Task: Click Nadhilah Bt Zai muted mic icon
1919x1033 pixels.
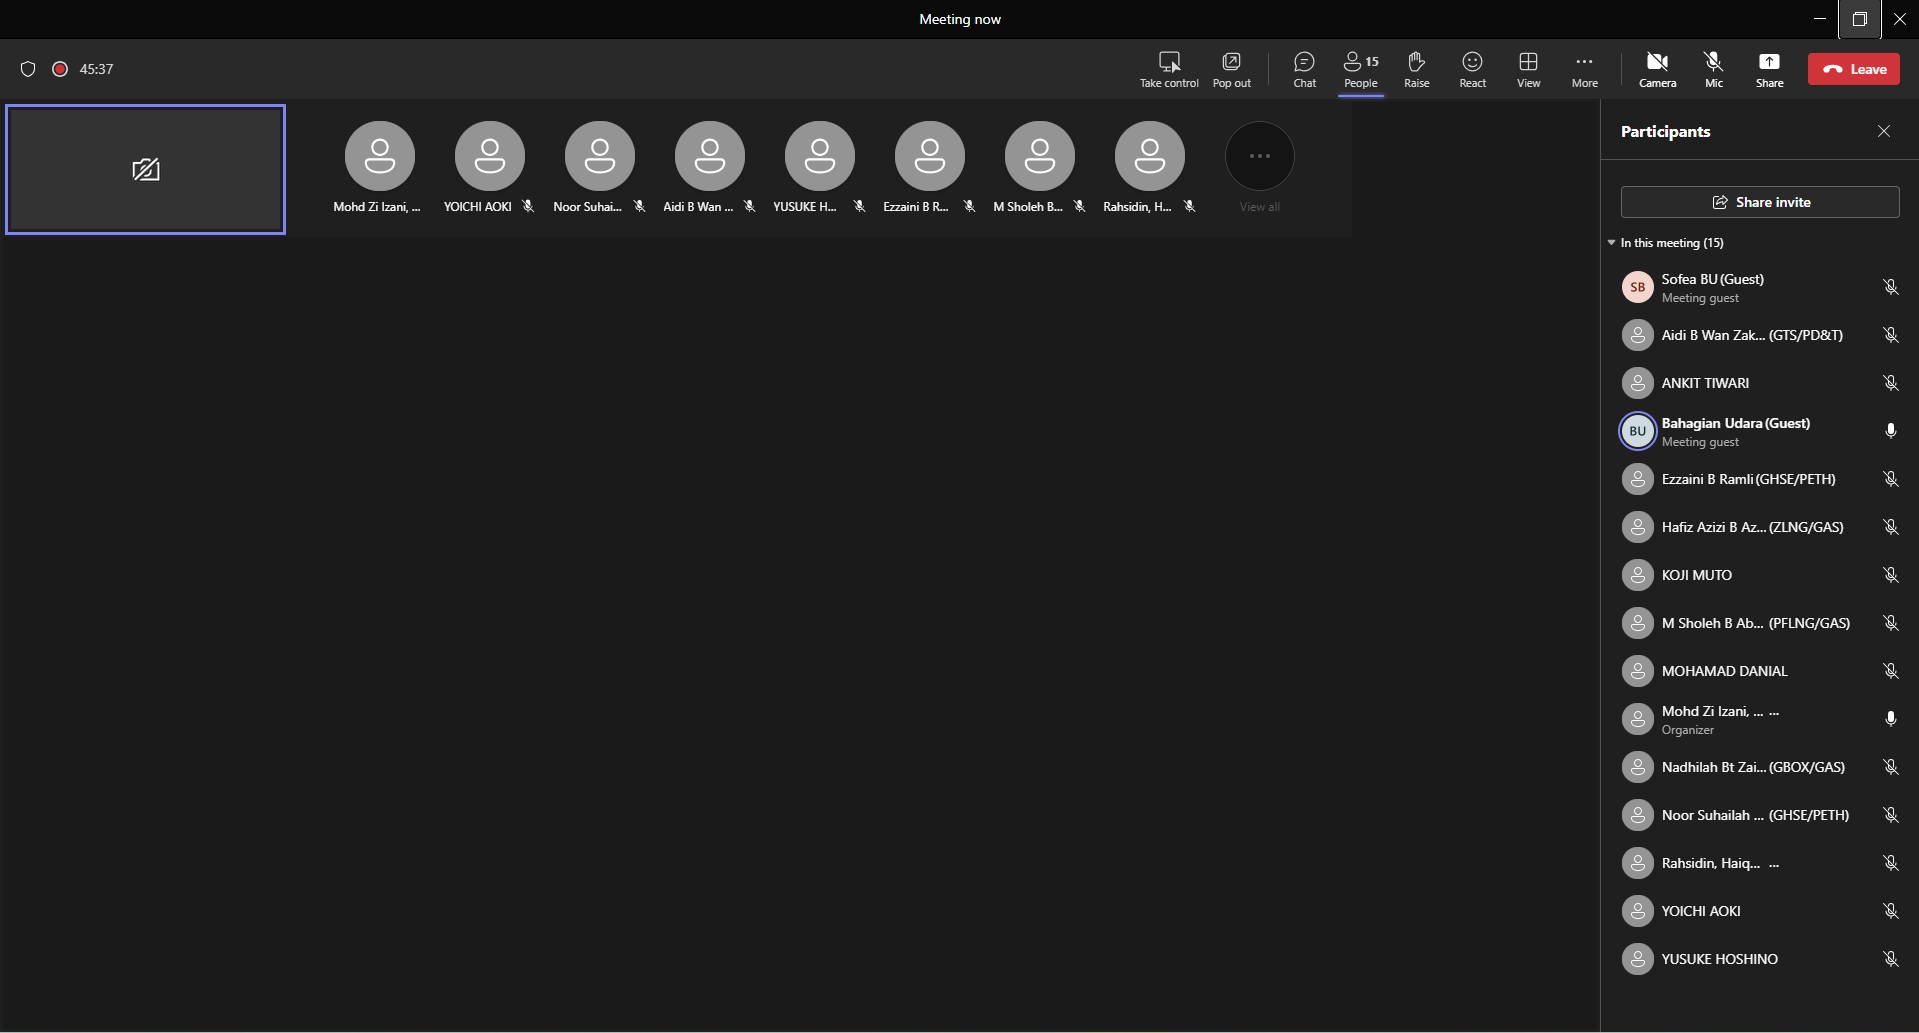Action: (x=1890, y=767)
